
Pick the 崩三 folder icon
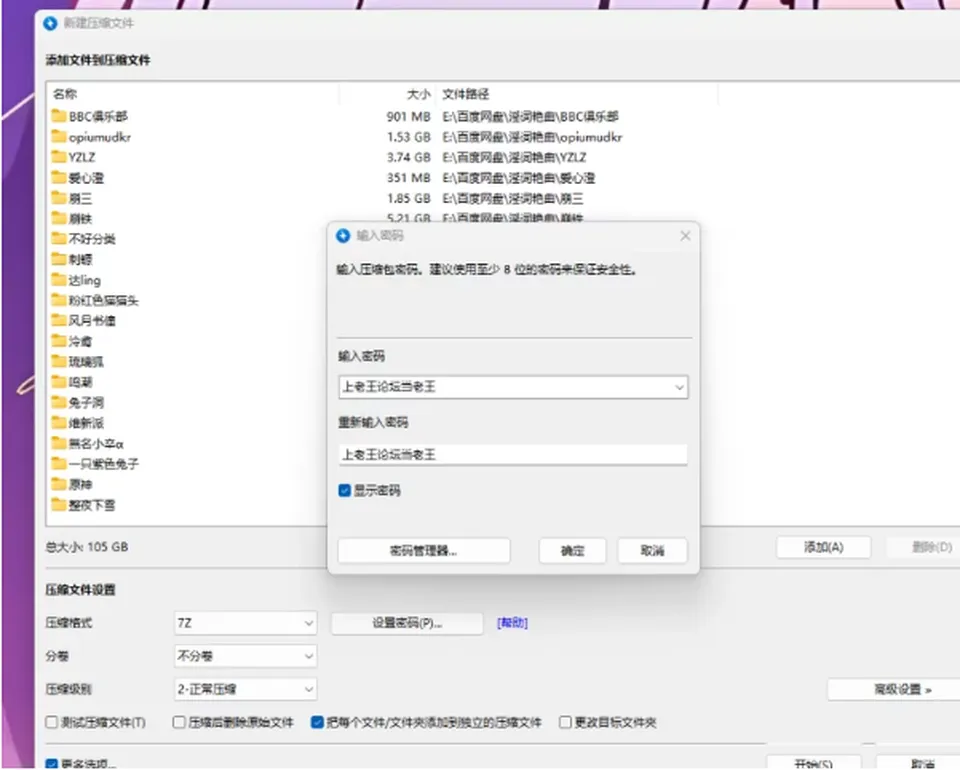59,198
